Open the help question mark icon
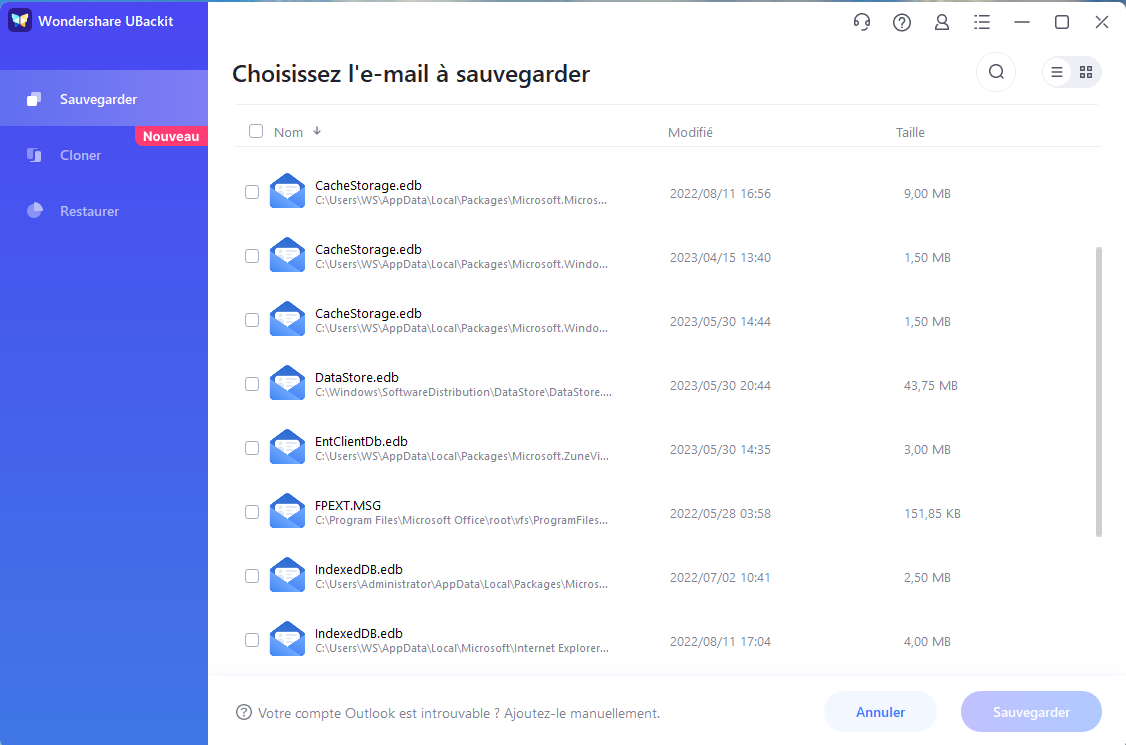The height and width of the screenshot is (745, 1126). pos(902,22)
